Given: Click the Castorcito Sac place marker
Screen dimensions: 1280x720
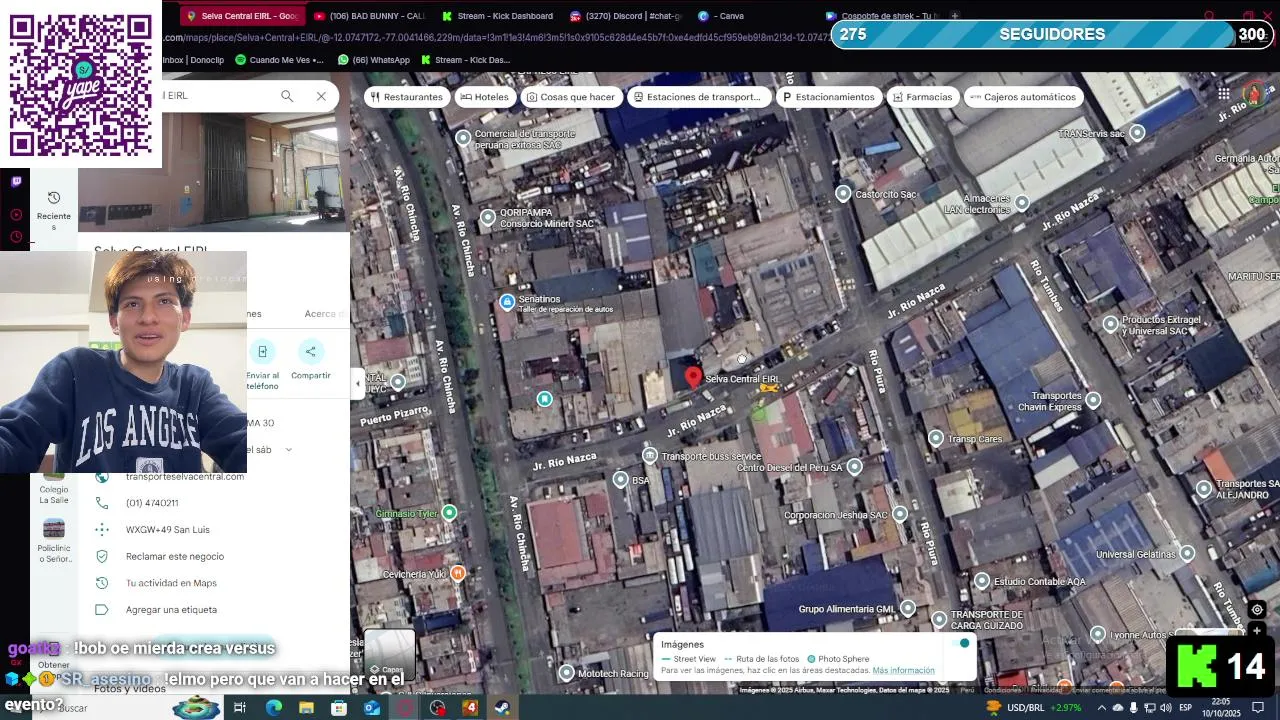Looking at the screenshot, I should click(x=843, y=194).
